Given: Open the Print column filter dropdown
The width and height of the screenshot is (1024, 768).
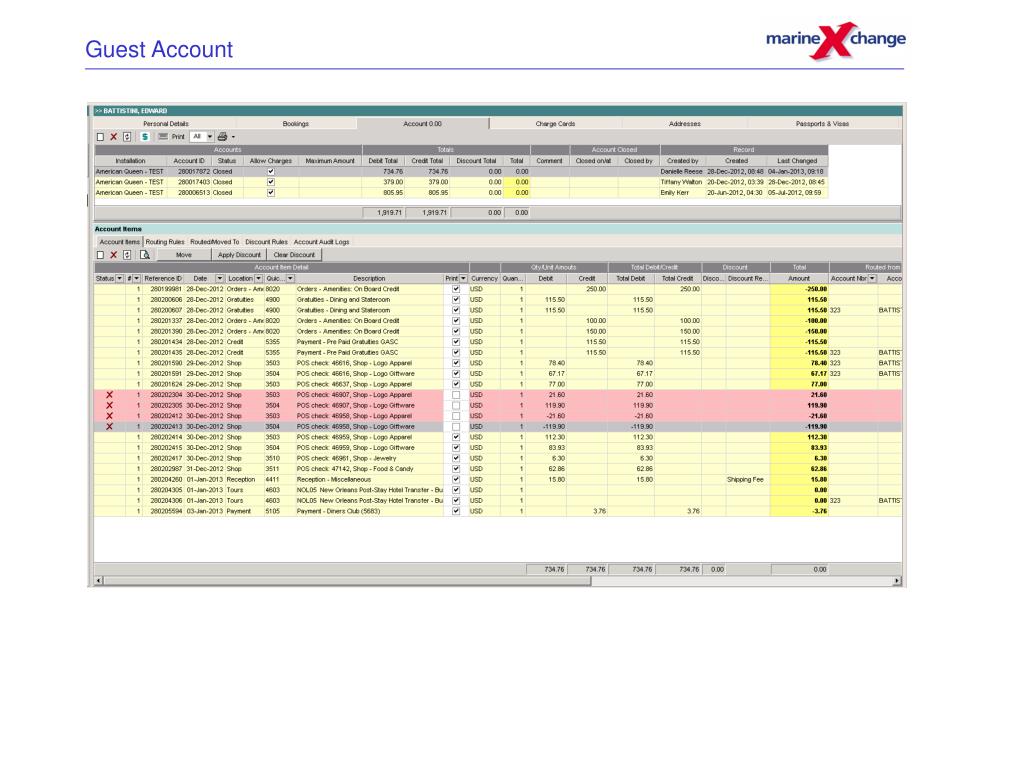Looking at the screenshot, I should 464,279.
